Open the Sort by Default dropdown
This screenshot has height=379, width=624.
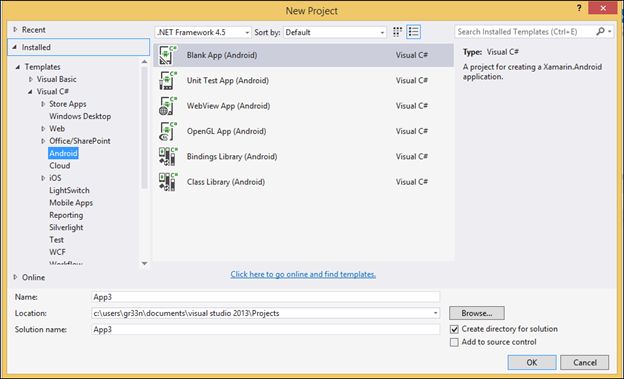click(x=335, y=32)
